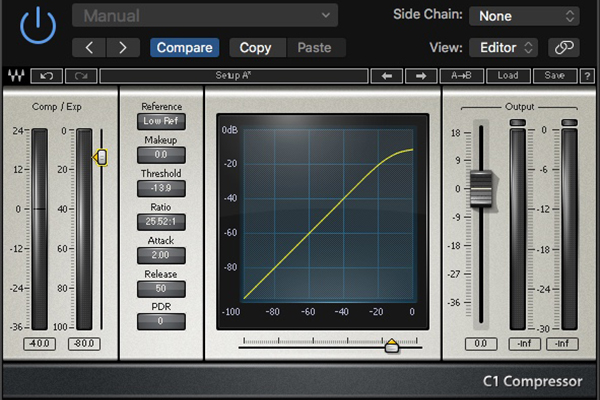Image resolution: width=600 pixels, height=400 pixels.
Task: Reset left output peak -Inf readout
Action: (524, 344)
